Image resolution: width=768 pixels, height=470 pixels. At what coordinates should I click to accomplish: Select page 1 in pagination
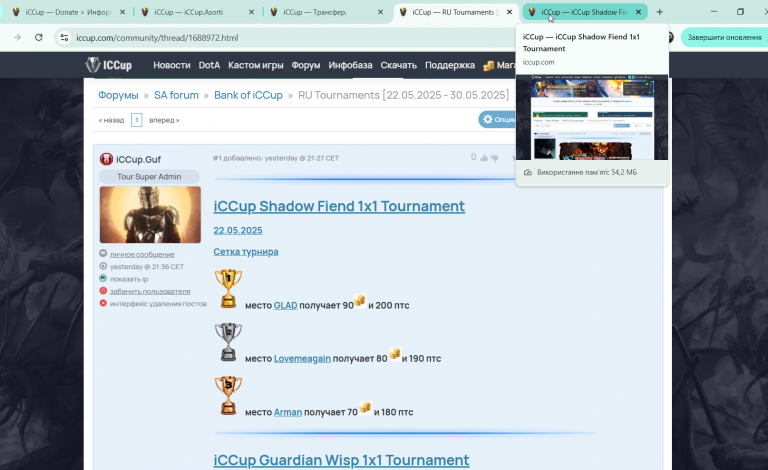(137, 120)
